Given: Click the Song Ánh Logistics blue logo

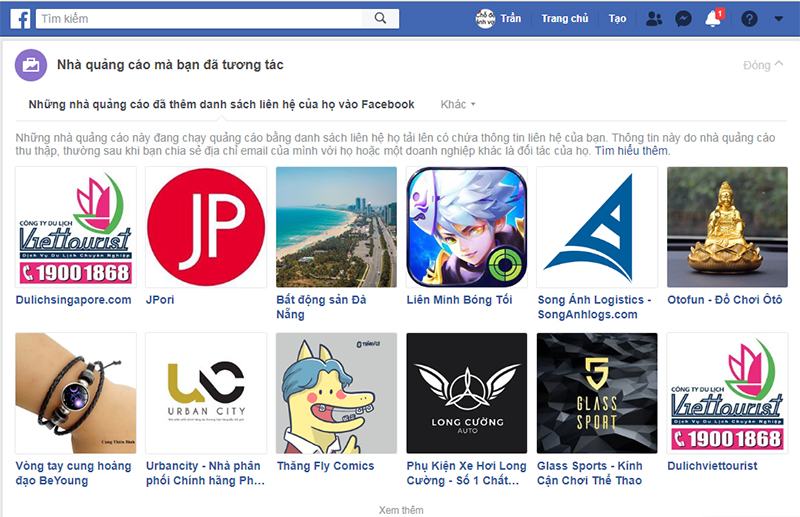Looking at the screenshot, I should click(x=597, y=227).
